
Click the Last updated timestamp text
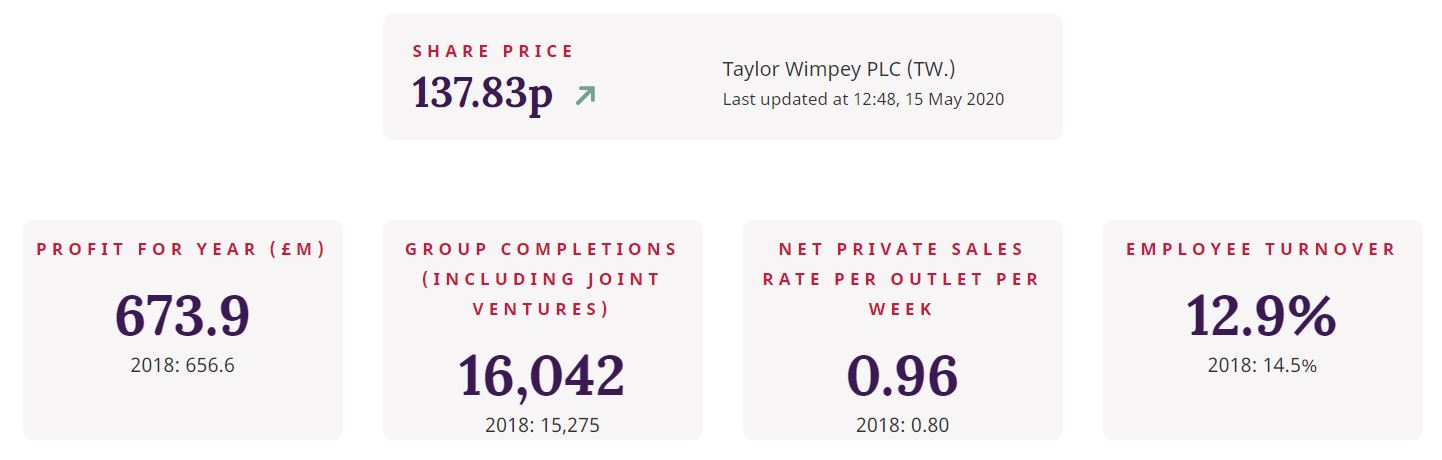[863, 99]
